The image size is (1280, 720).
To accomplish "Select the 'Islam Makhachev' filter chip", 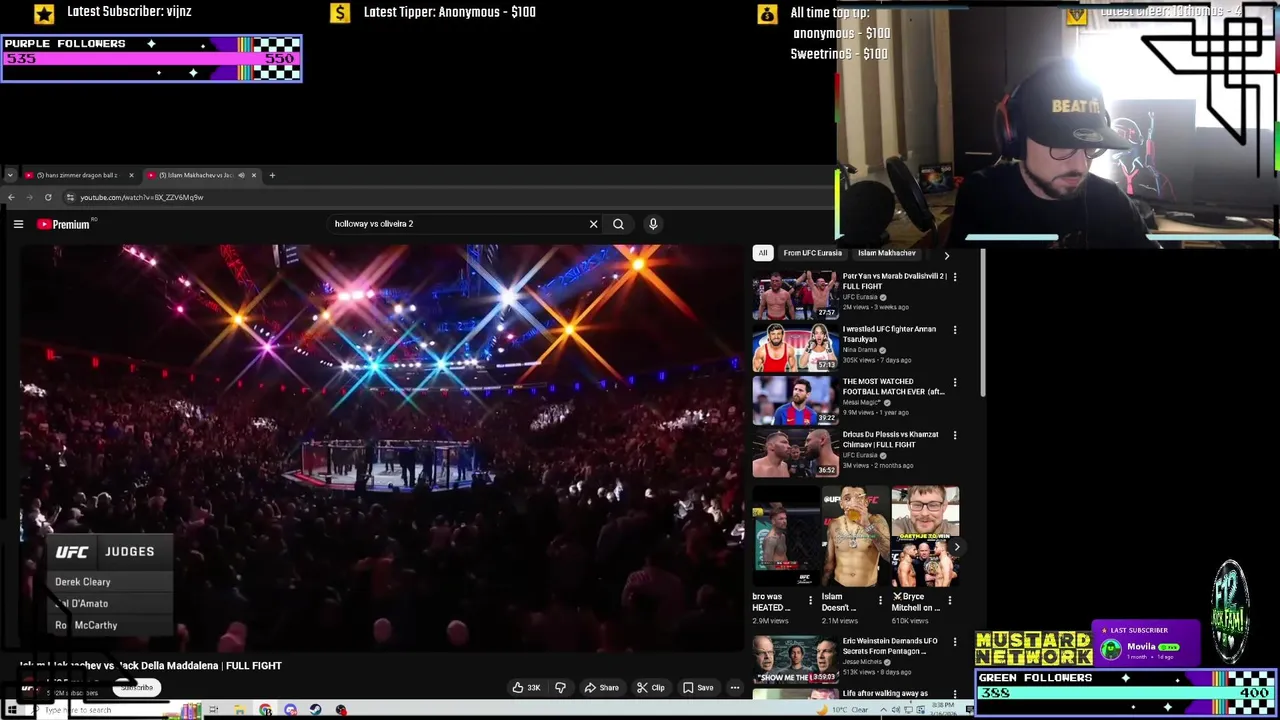I will 886,253.
